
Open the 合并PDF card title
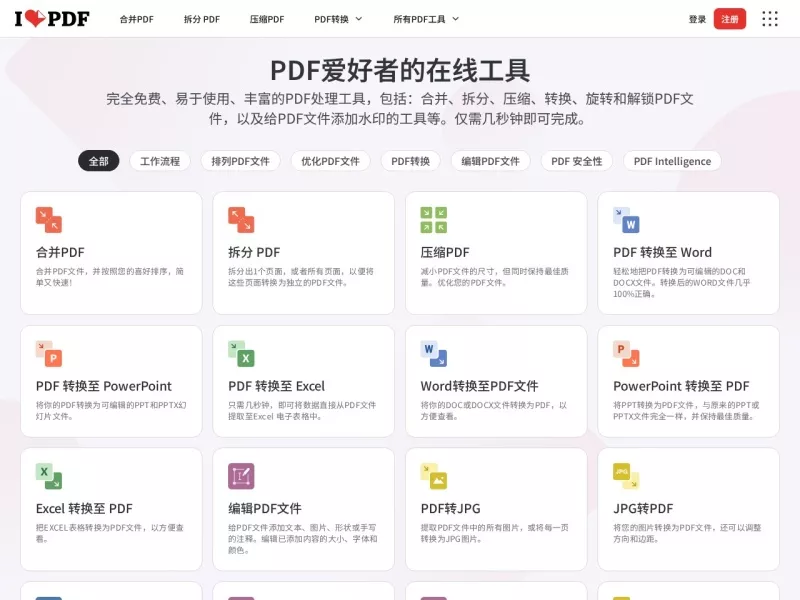60,253
